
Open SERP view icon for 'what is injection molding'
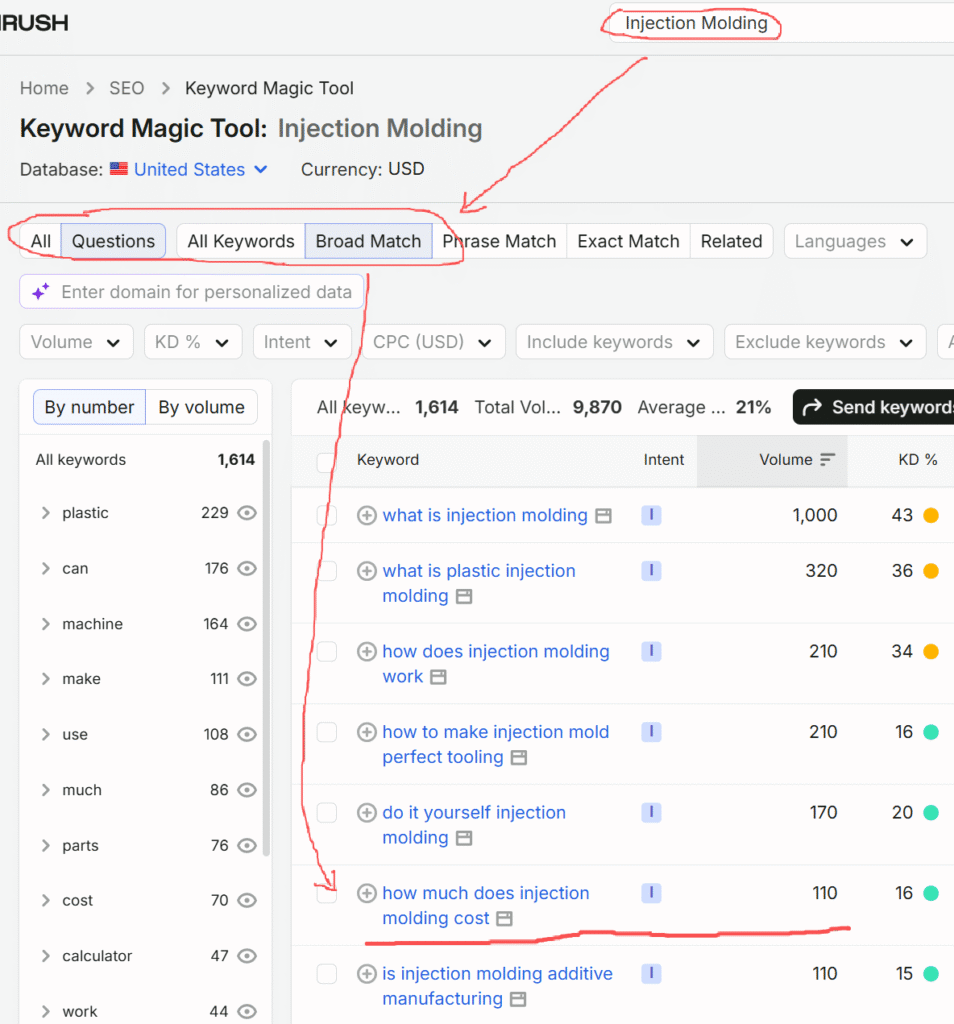click(x=603, y=516)
